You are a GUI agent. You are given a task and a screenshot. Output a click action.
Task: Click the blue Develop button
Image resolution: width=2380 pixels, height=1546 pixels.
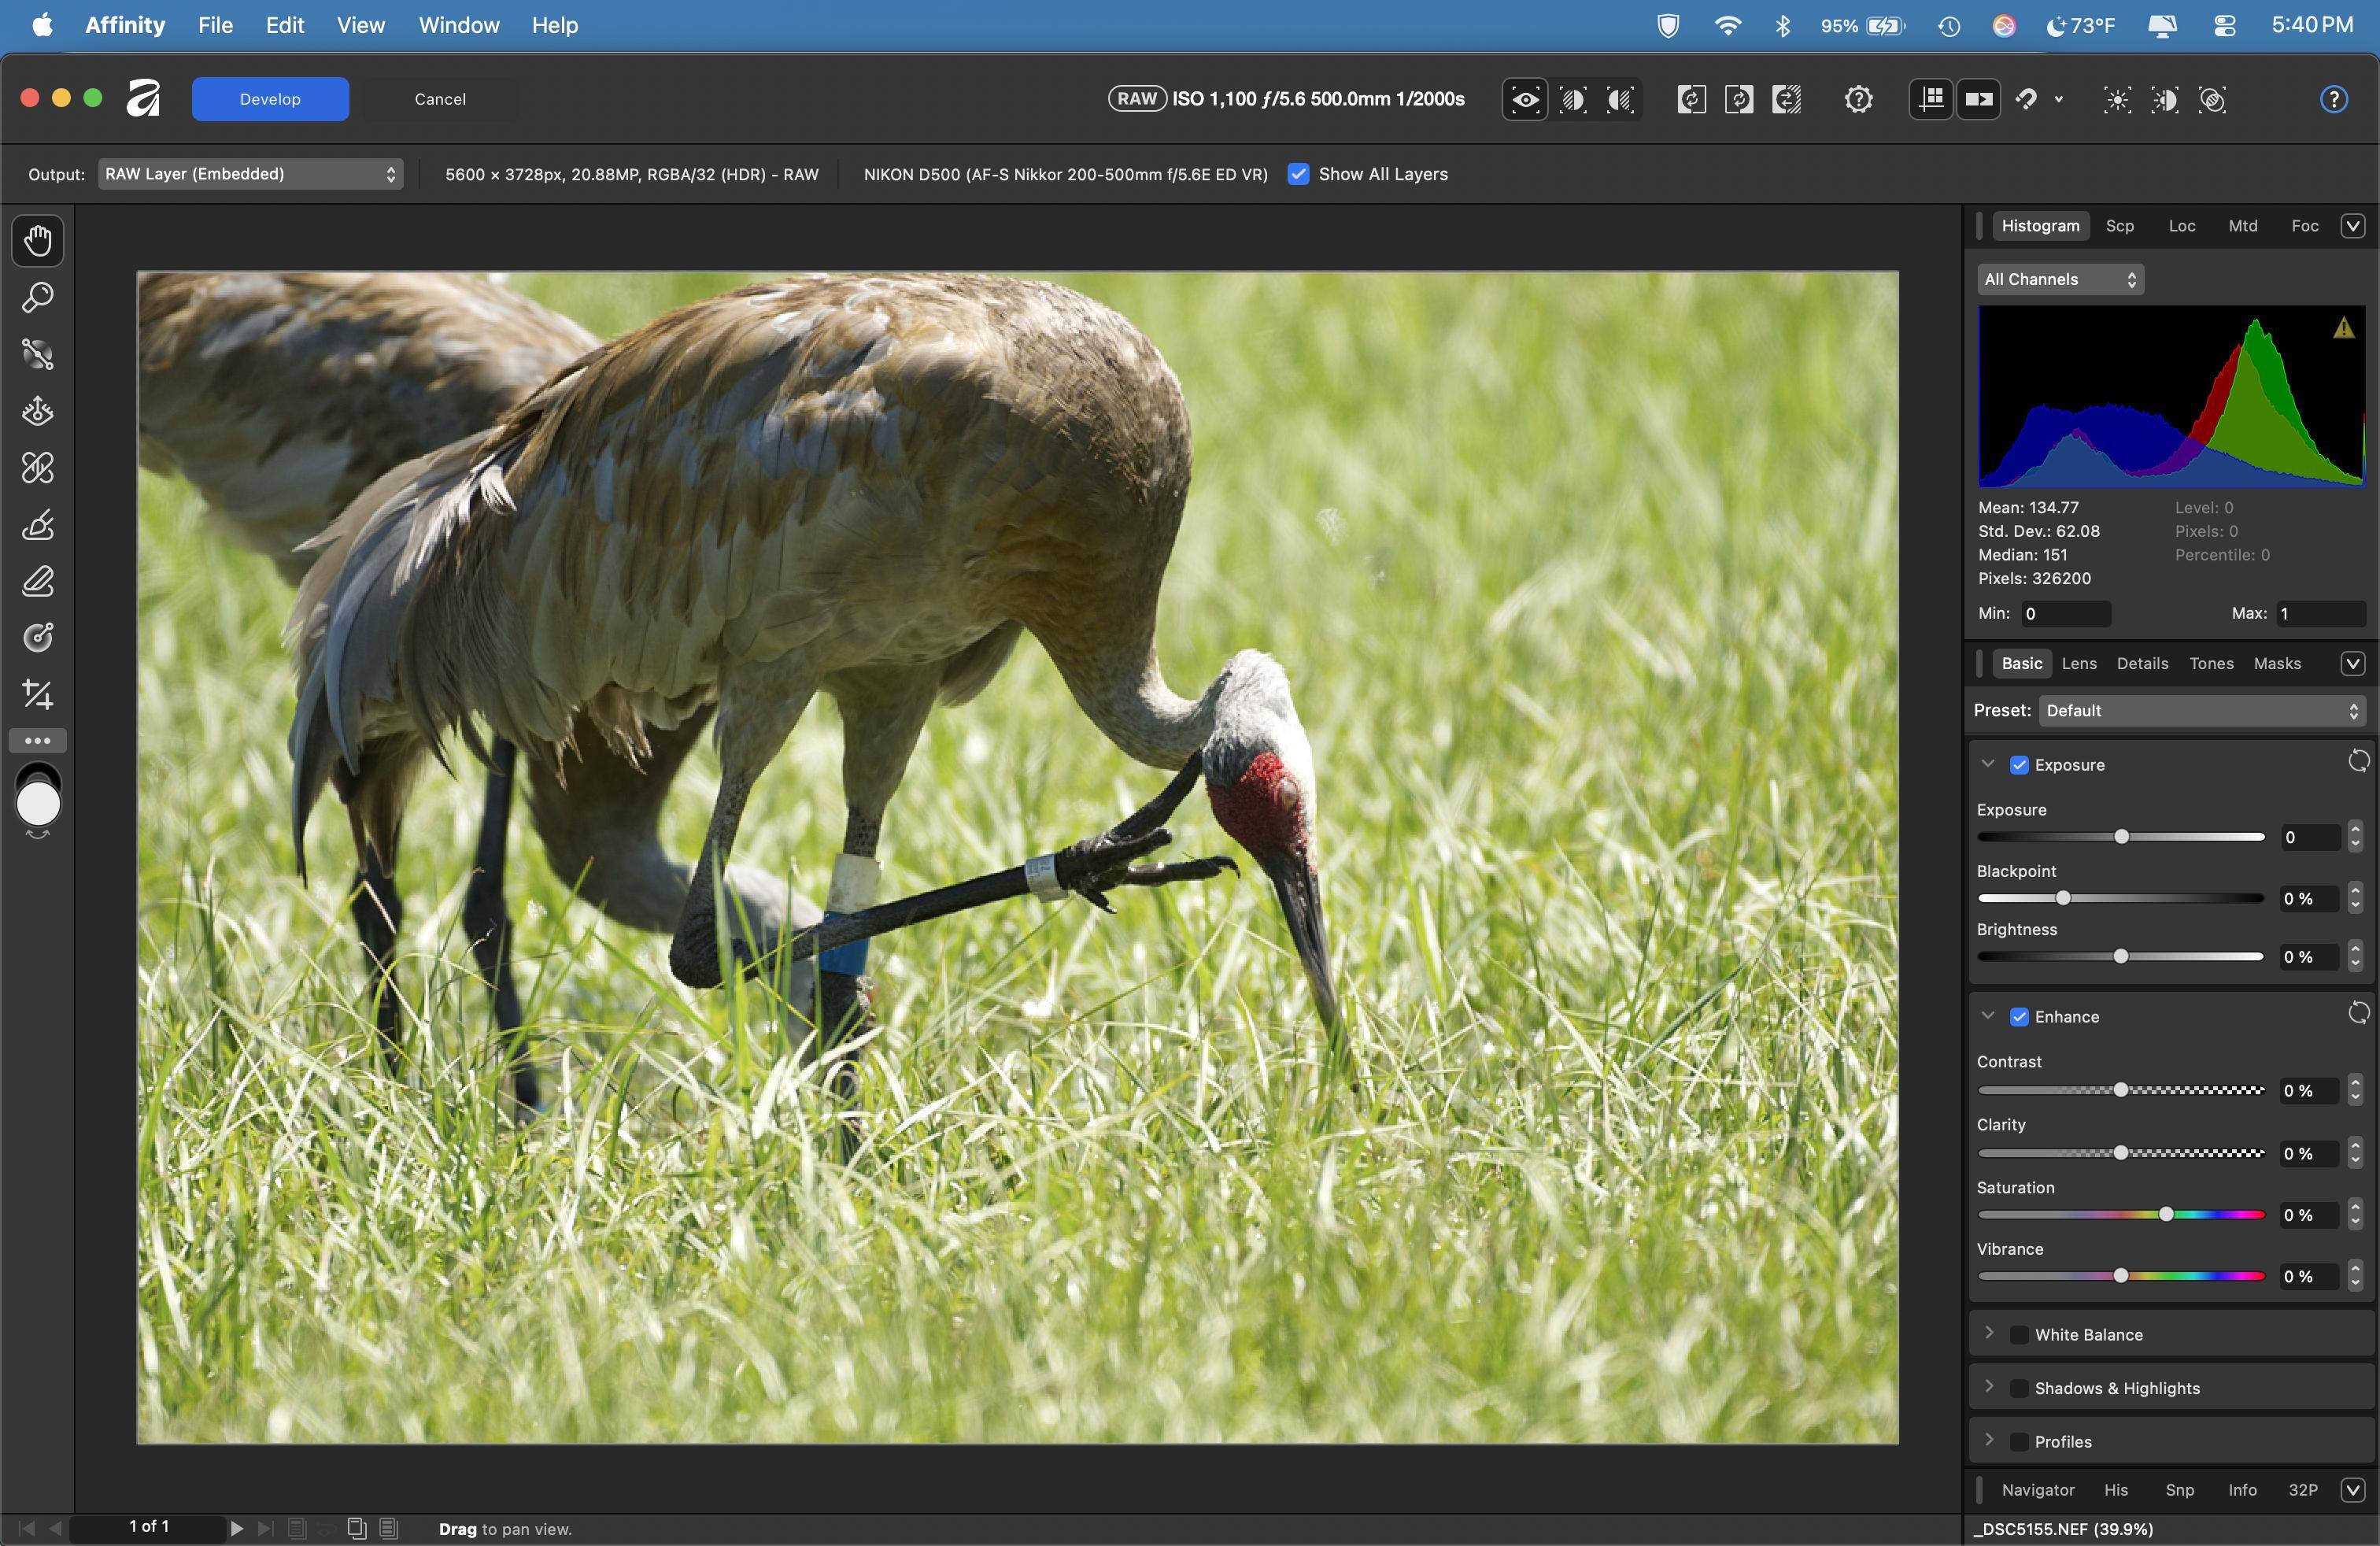point(270,99)
